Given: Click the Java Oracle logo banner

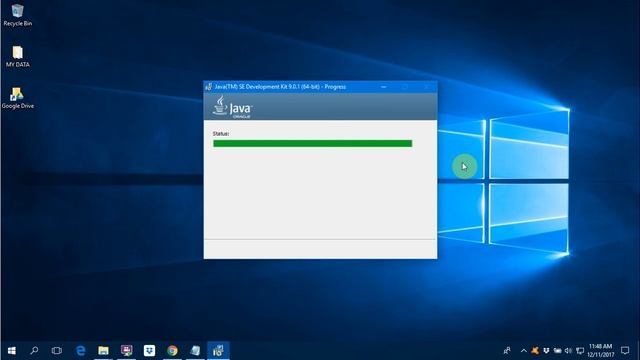Looking at the screenshot, I should click(x=232, y=107).
